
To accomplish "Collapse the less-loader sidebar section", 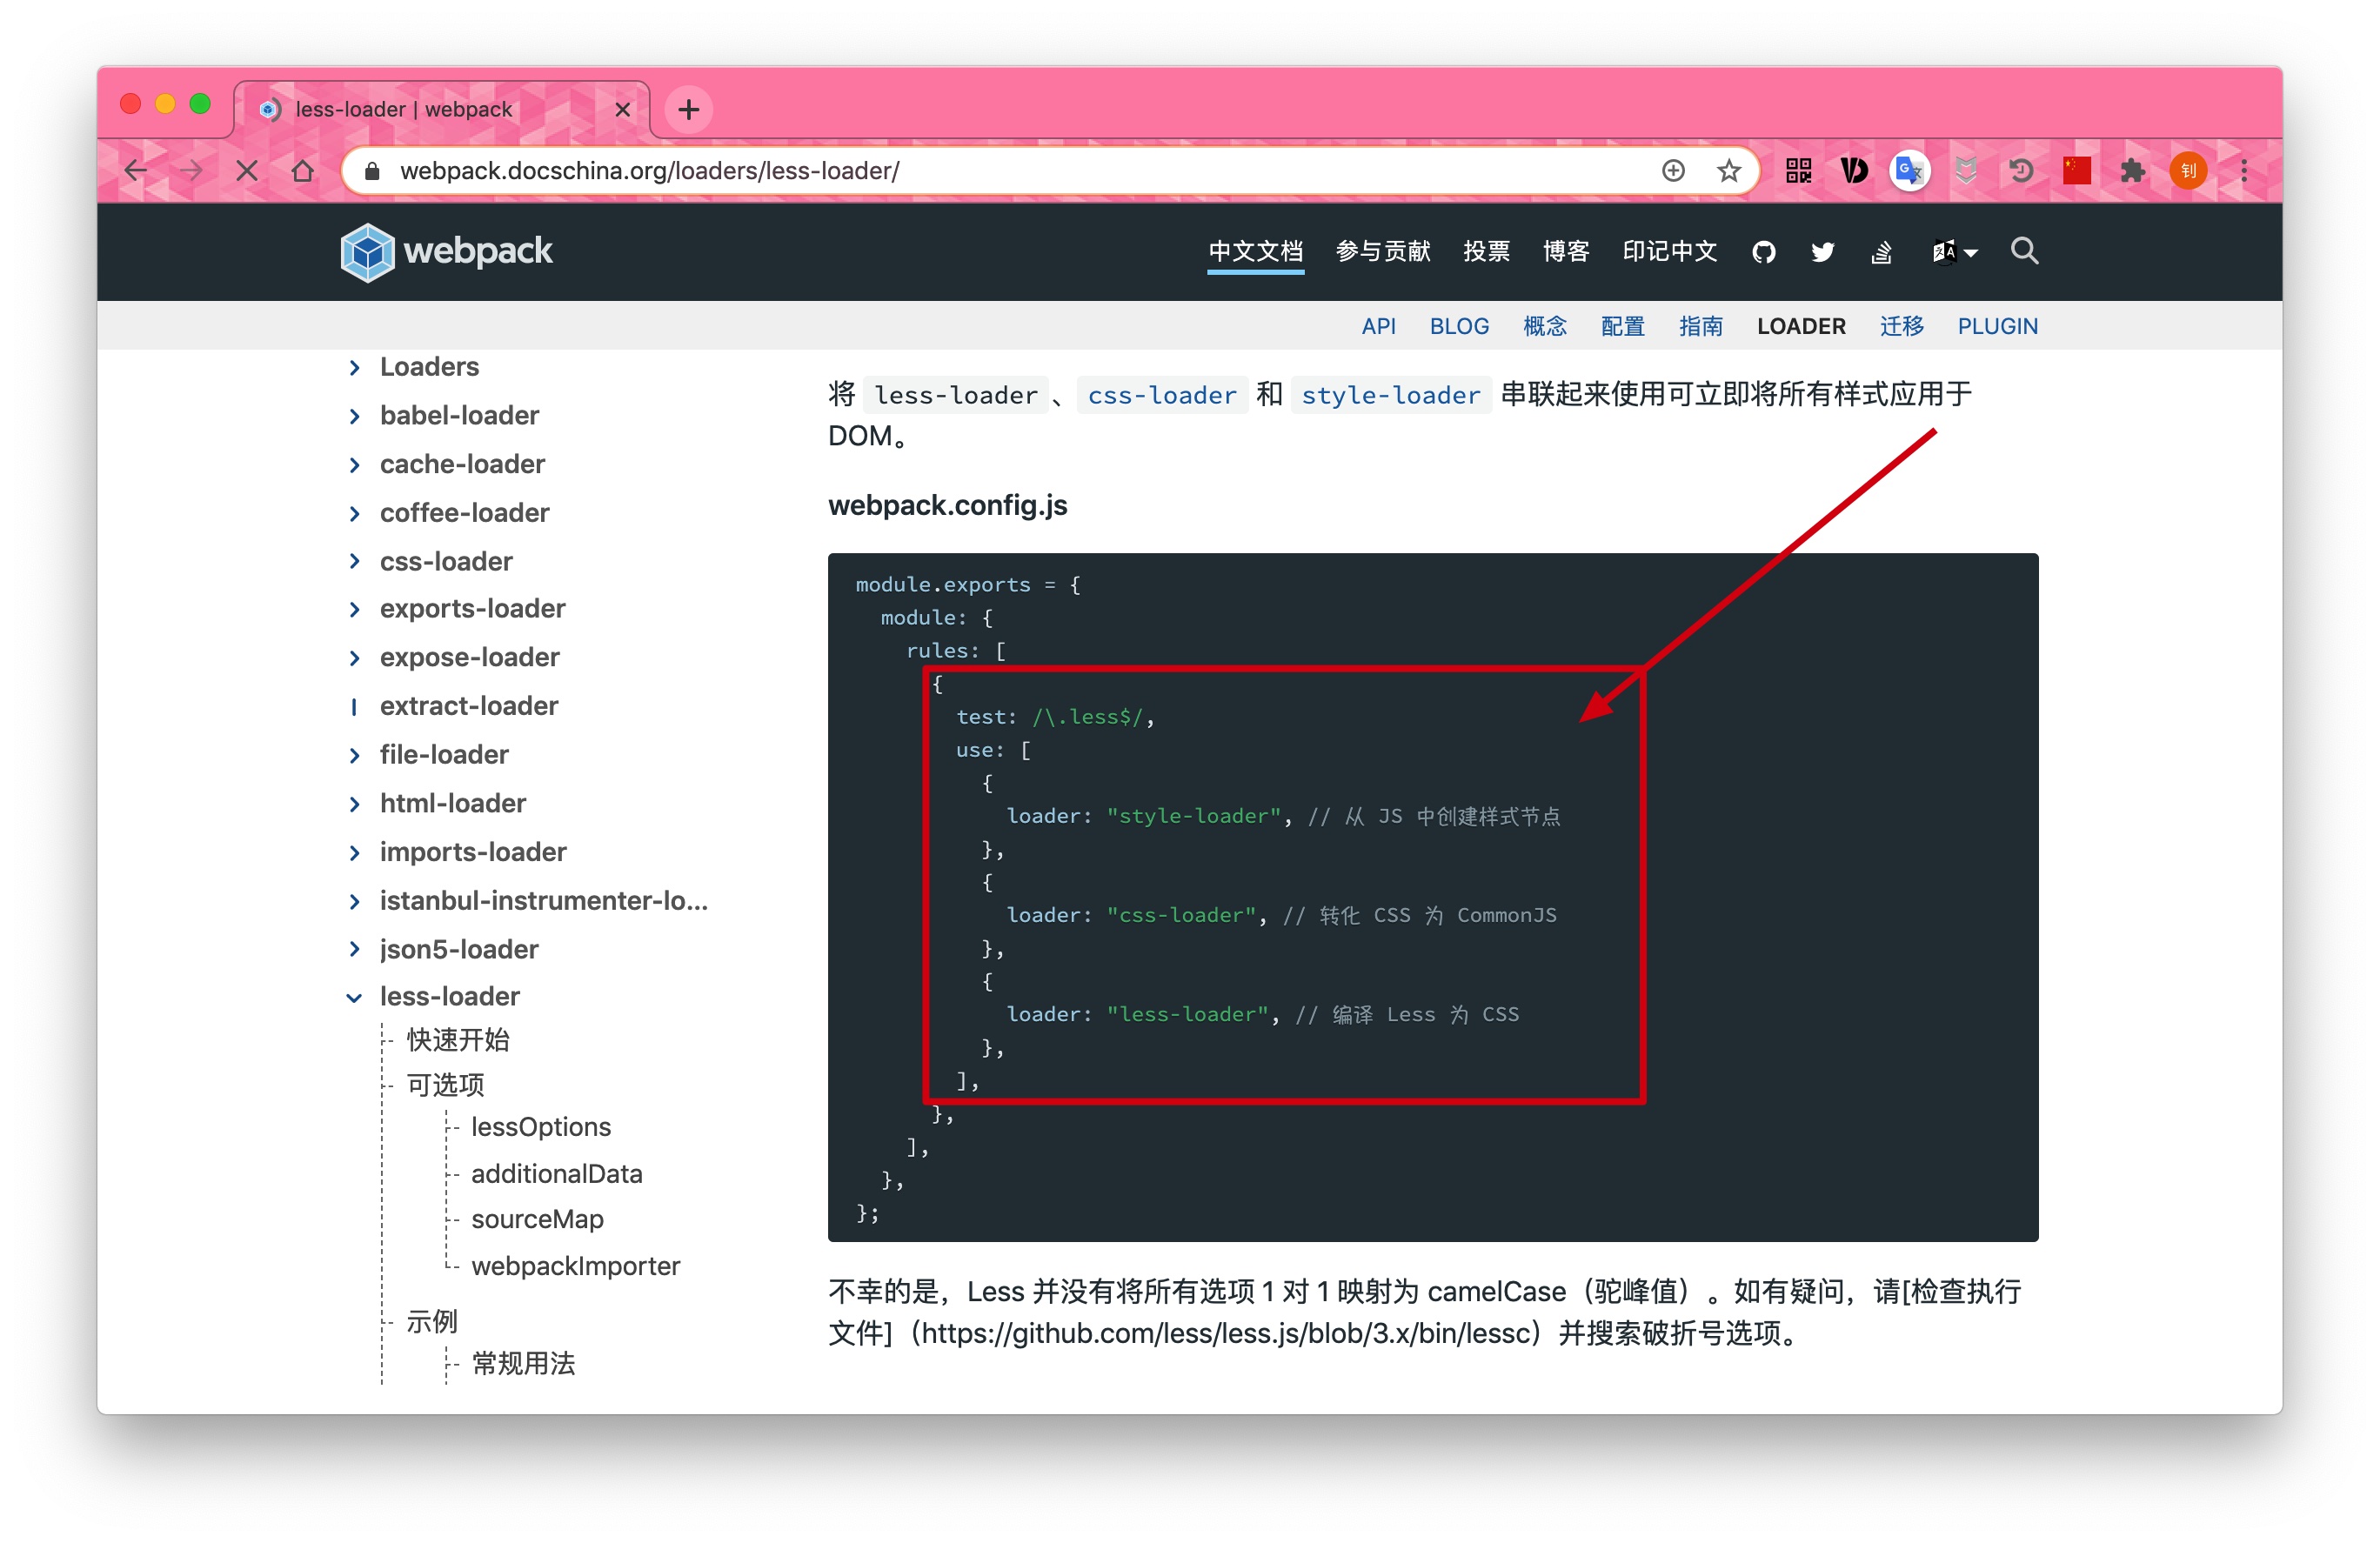I will tap(354, 998).
